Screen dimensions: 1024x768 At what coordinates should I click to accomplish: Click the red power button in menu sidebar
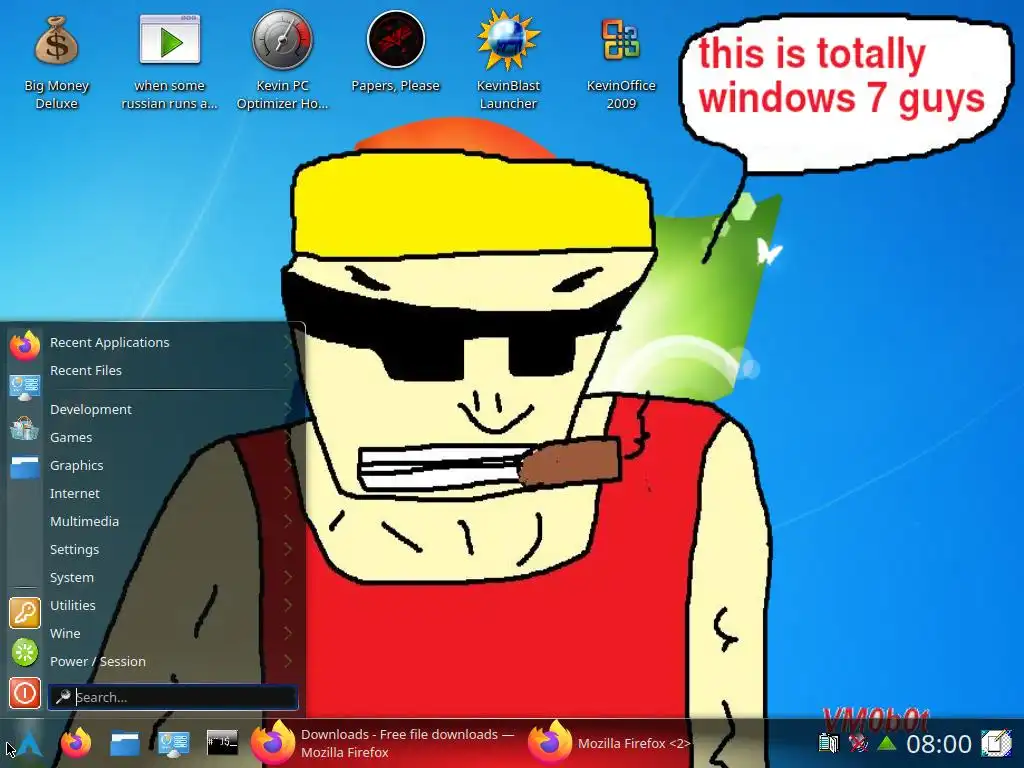click(x=25, y=693)
